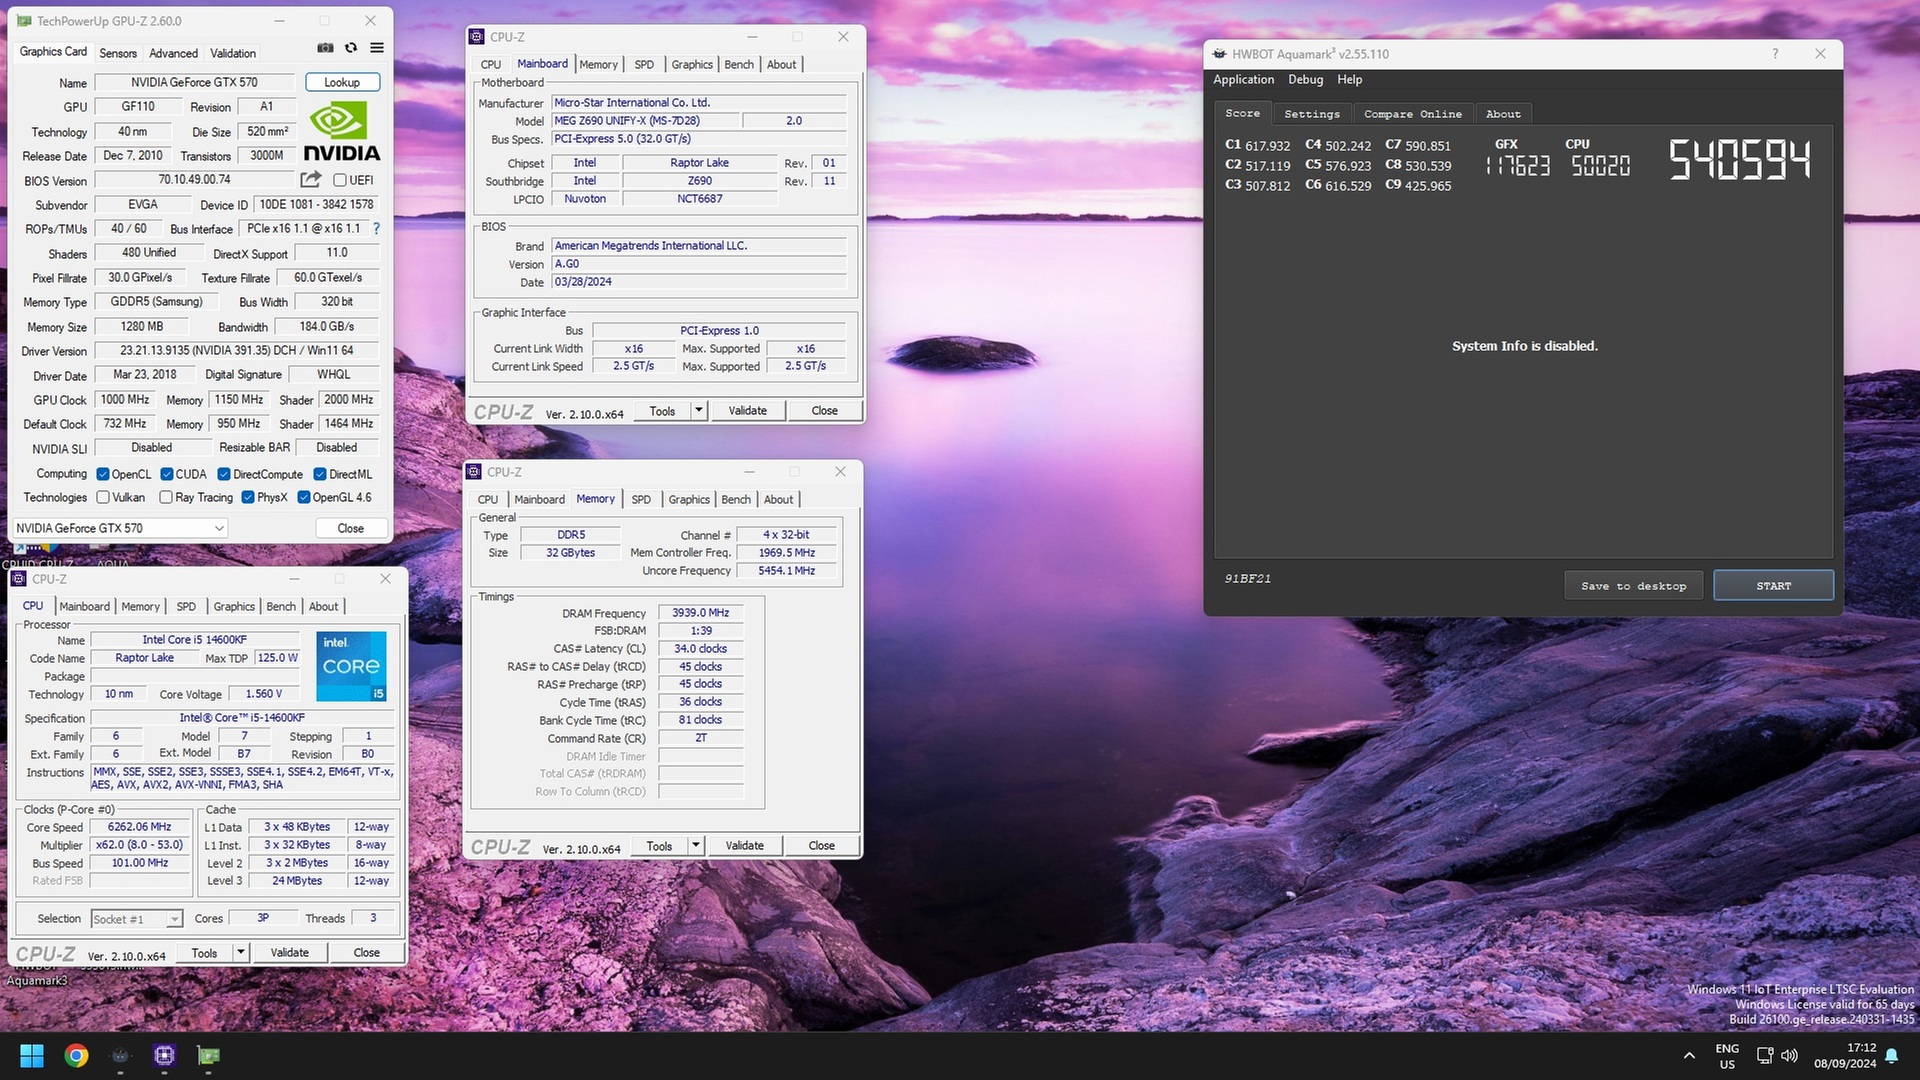Expand Tools dropdown arrow in CPU-Z CPU window
This screenshot has height=1080, width=1920.
pos(240,953)
